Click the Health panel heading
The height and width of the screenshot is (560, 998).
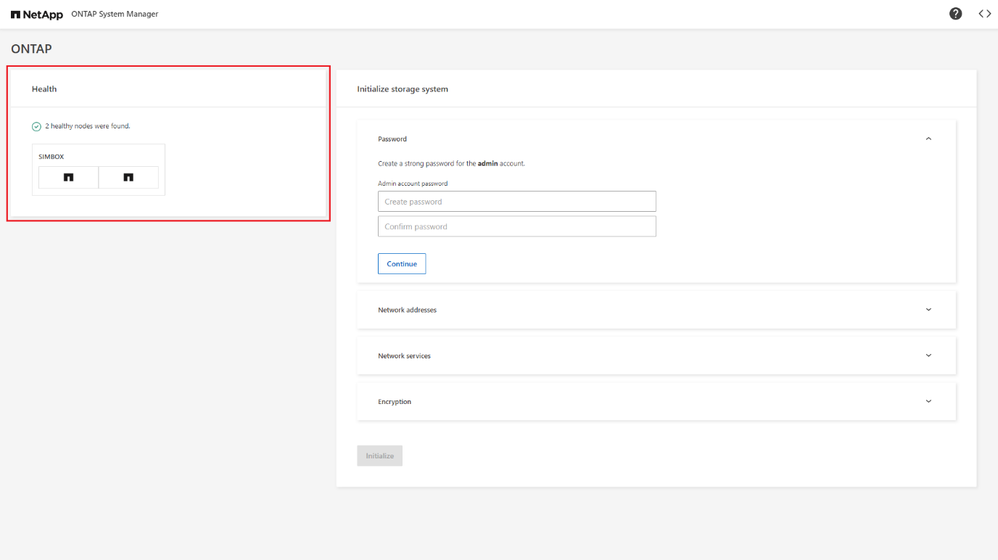(x=44, y=89)
